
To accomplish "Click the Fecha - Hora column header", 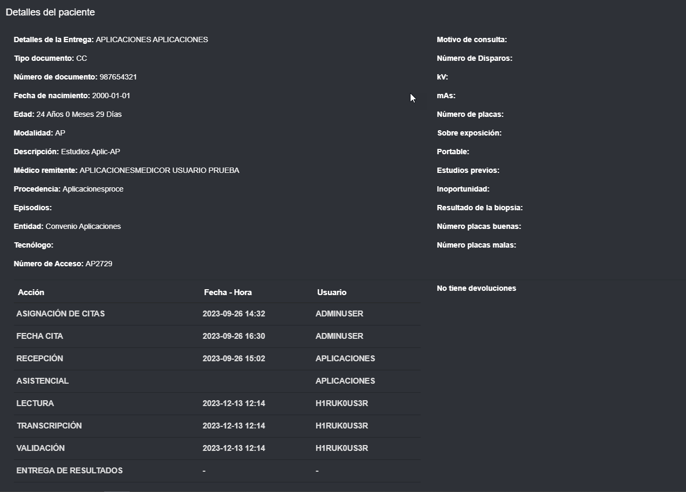I will (x=228, y=292).
